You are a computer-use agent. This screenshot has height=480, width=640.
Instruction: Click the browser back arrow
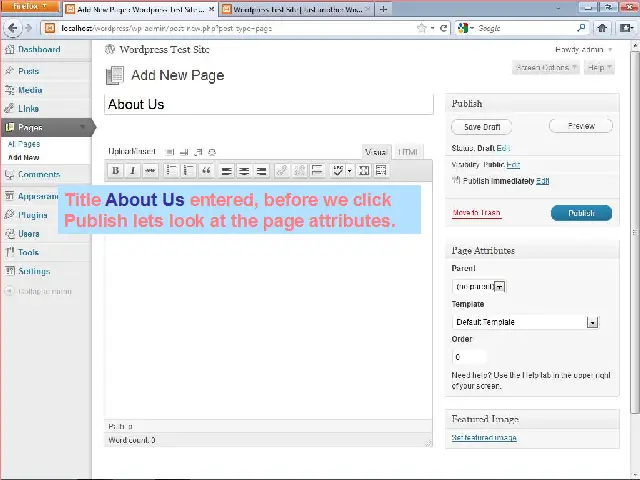click(x=13, y=28)
